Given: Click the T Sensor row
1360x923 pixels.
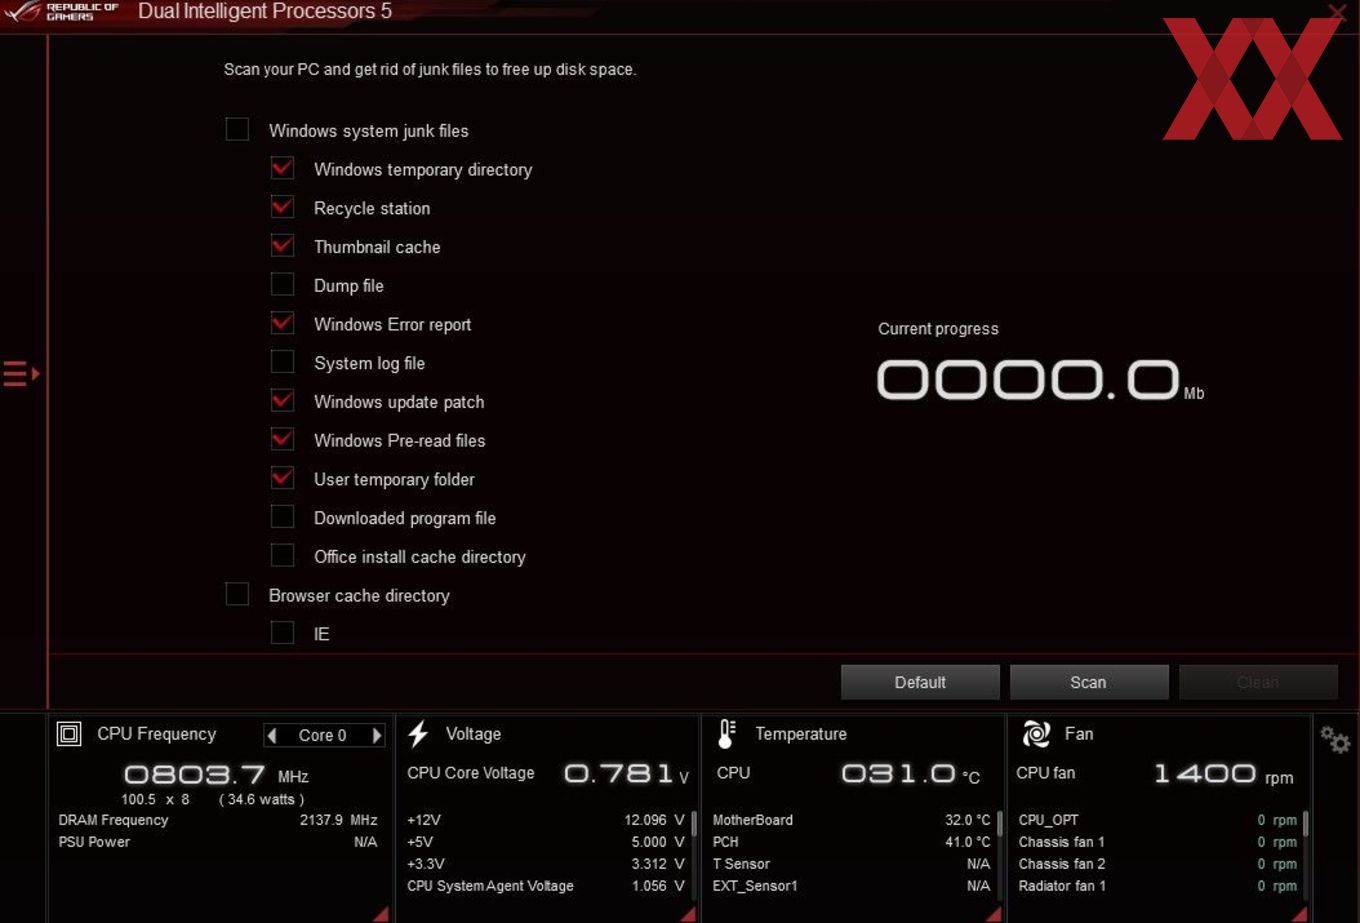Looking at the screenshot, I should click(x=851, y=864).
